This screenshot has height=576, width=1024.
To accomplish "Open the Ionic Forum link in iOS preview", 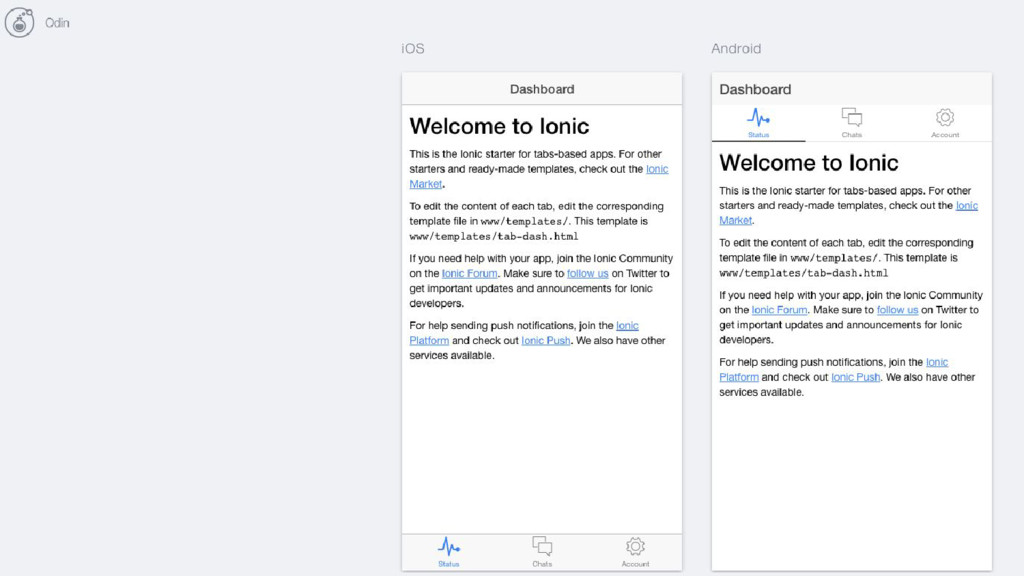I will 469,274.
